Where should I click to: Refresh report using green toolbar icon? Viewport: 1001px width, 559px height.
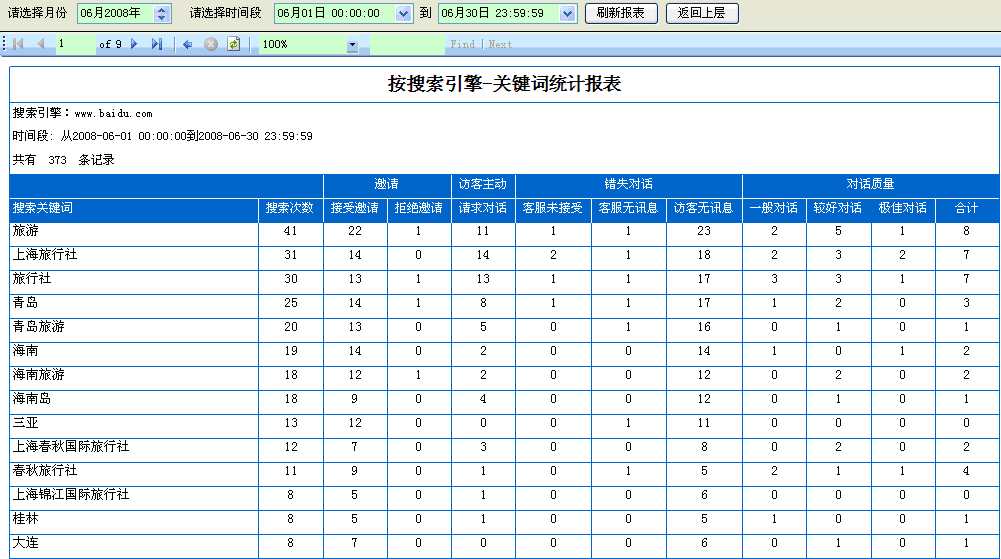click(233, 44)
